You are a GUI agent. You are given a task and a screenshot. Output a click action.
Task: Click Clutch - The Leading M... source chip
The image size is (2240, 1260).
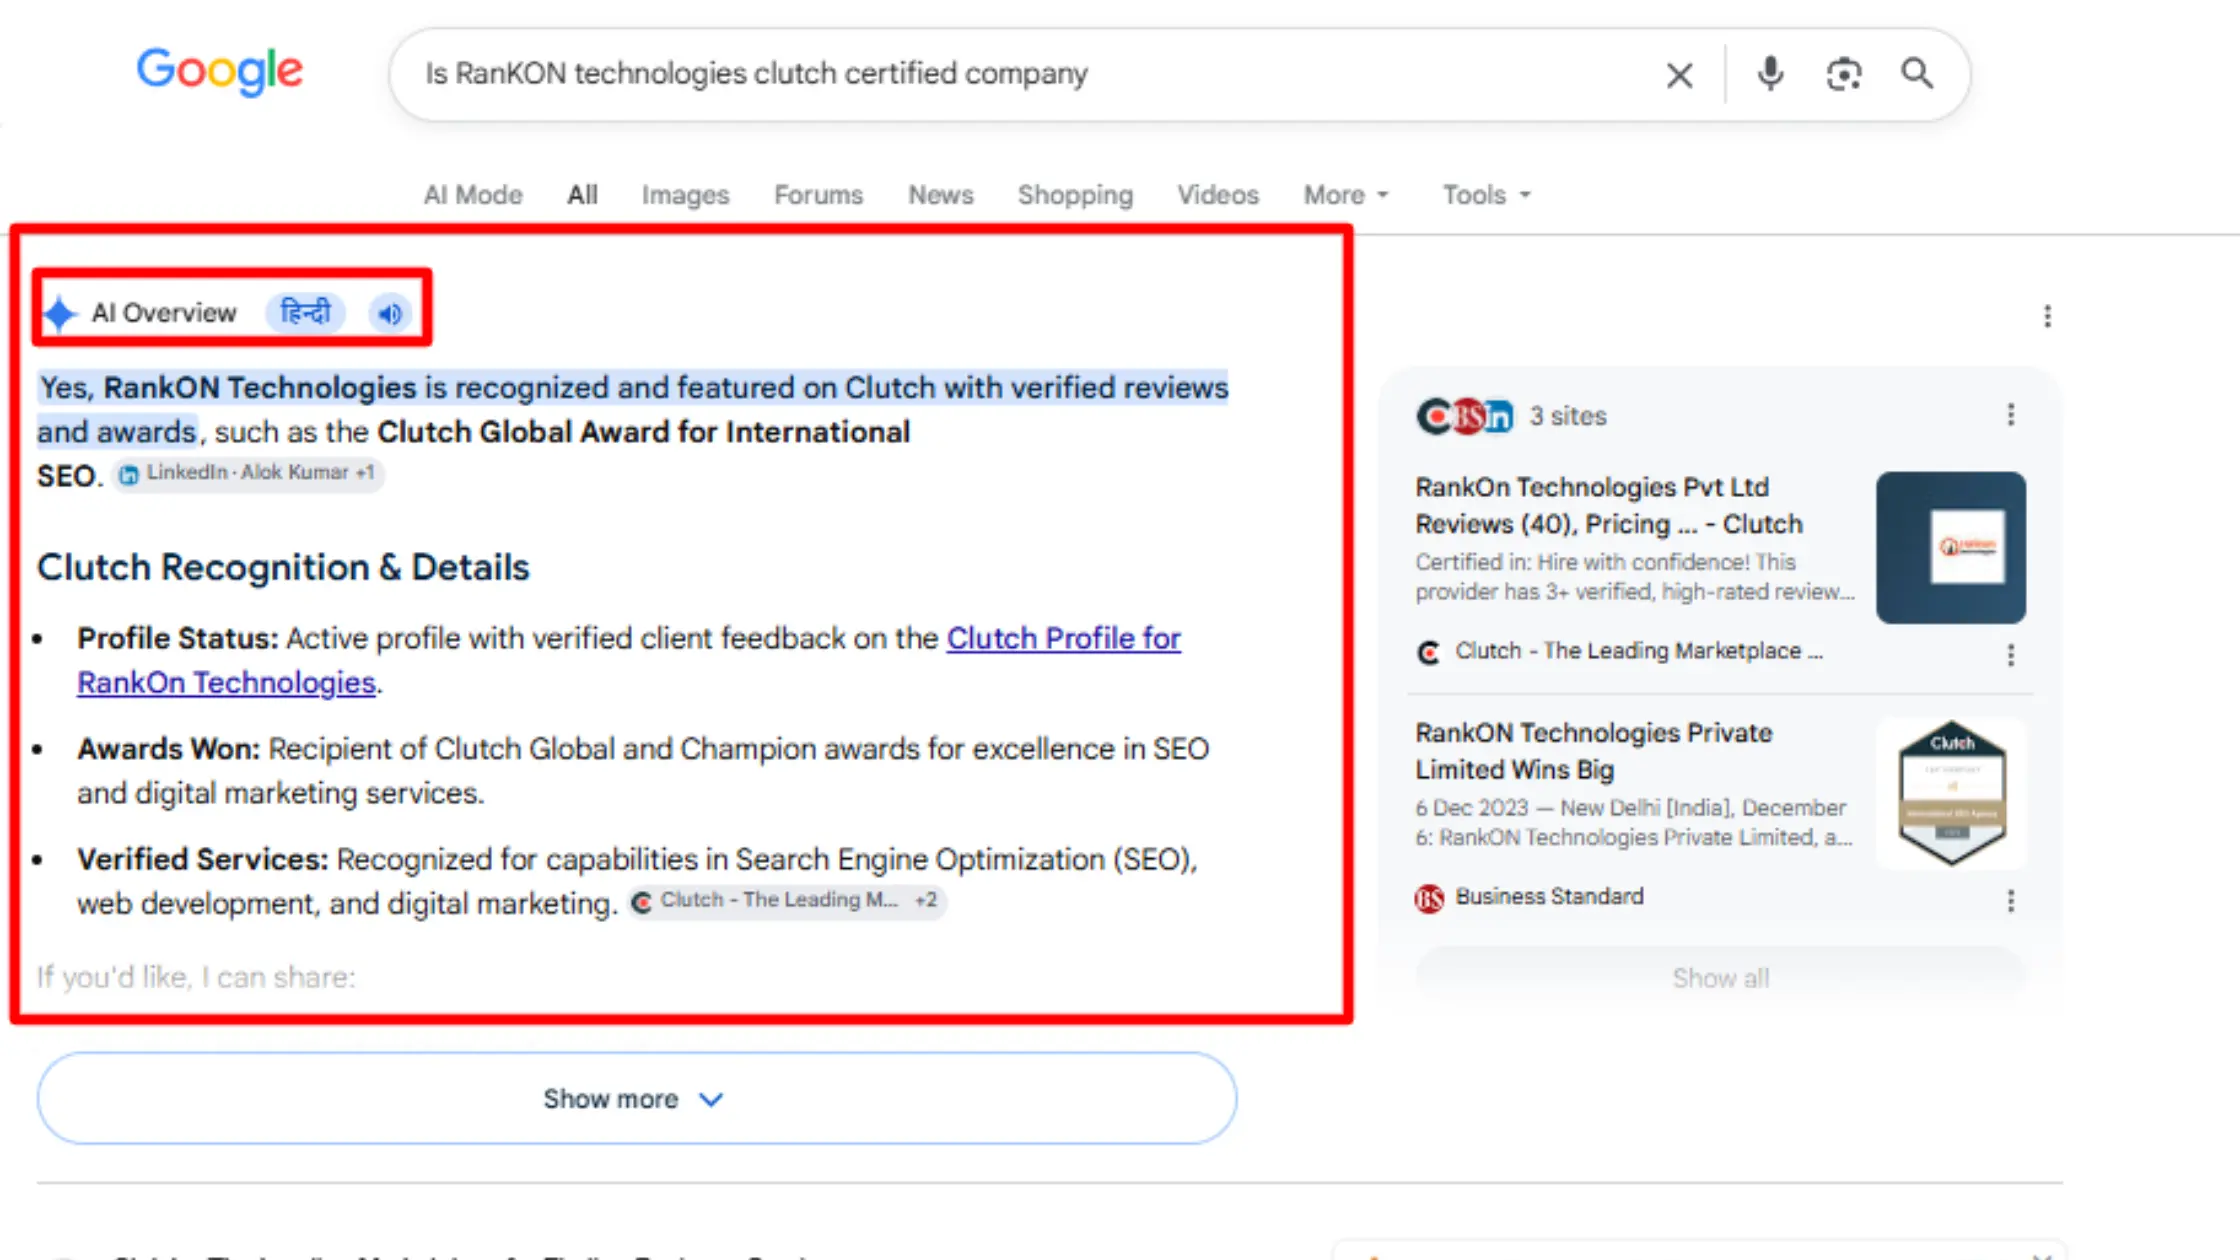pyautogui.click(x=787, y=900)
